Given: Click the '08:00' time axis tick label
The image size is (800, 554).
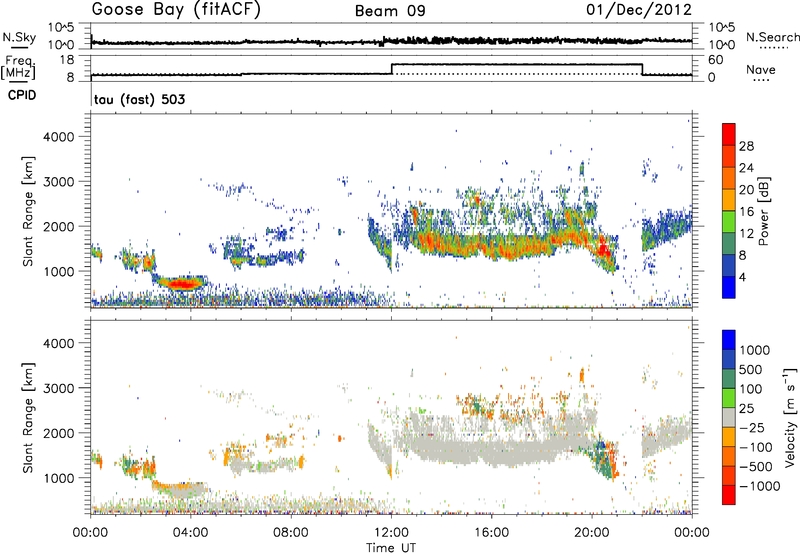Looking at the screenshot, I should pyautogui.click(x=290, y=533).
